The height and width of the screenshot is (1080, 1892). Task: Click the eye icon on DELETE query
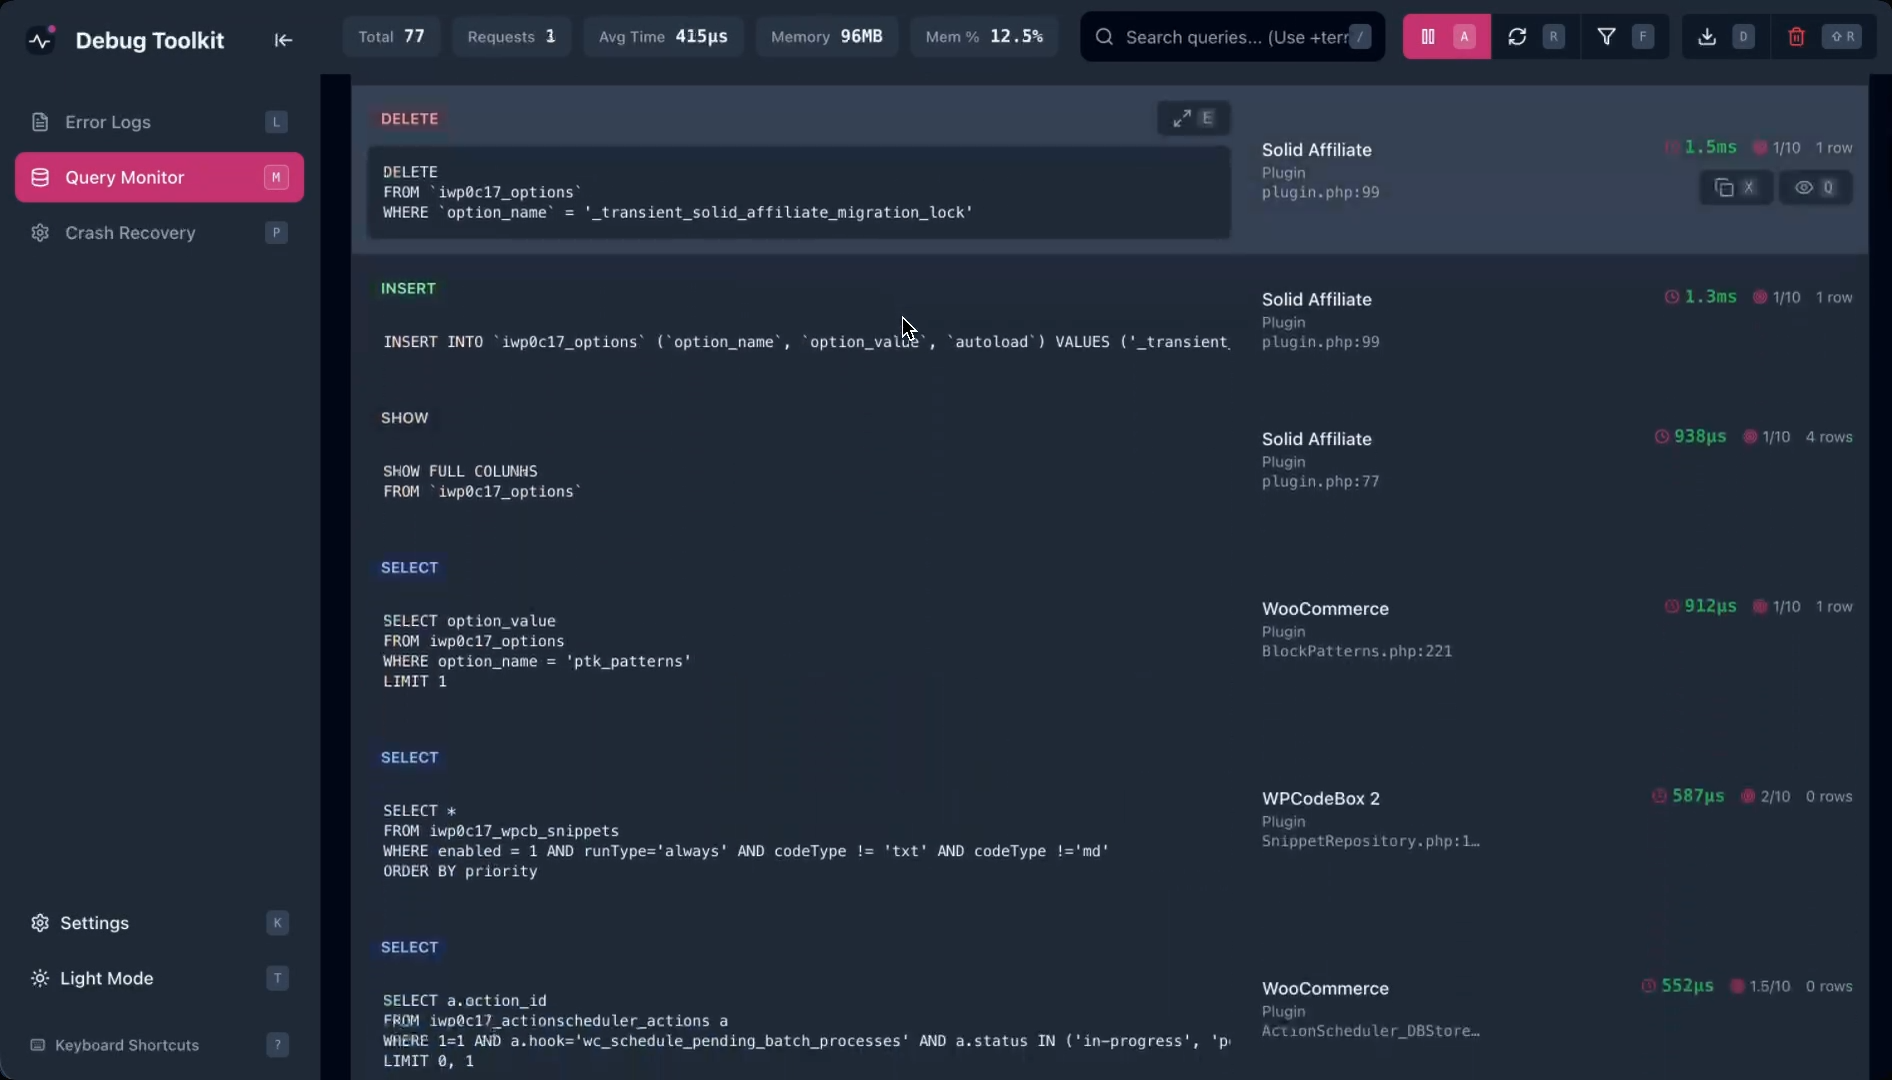[1803, 188]
